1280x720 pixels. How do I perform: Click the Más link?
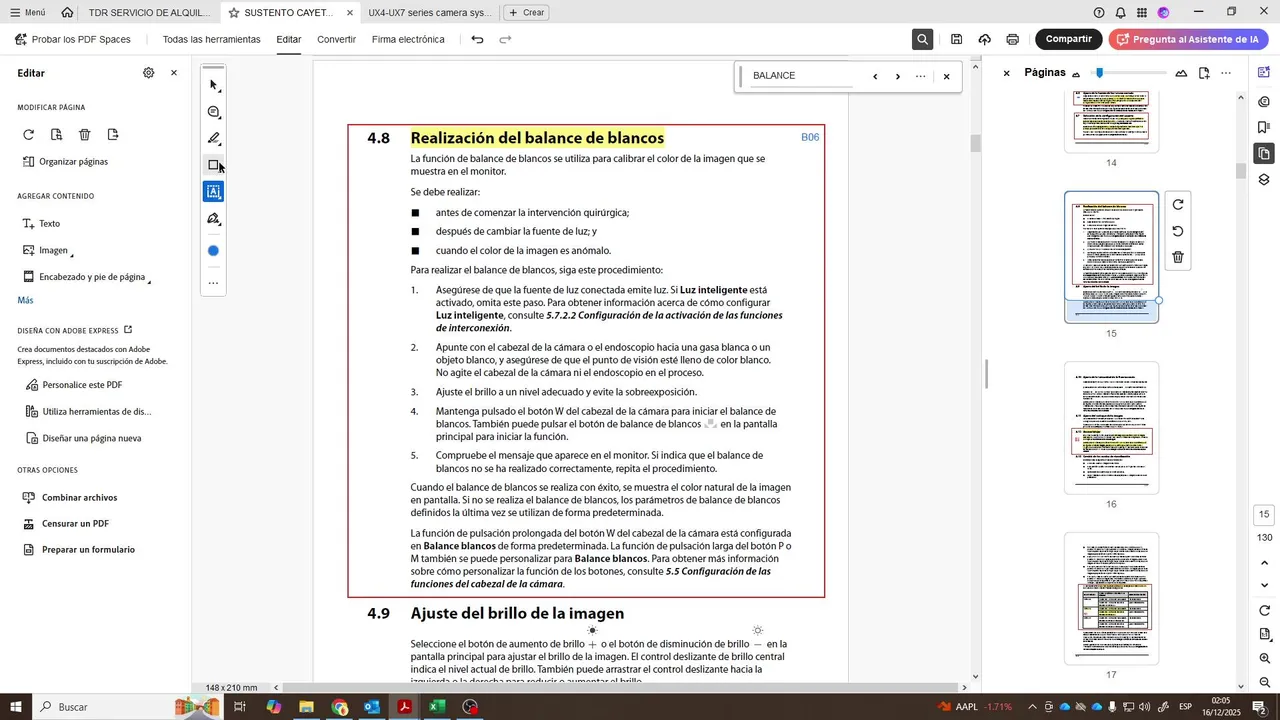(x=25, y=300)
